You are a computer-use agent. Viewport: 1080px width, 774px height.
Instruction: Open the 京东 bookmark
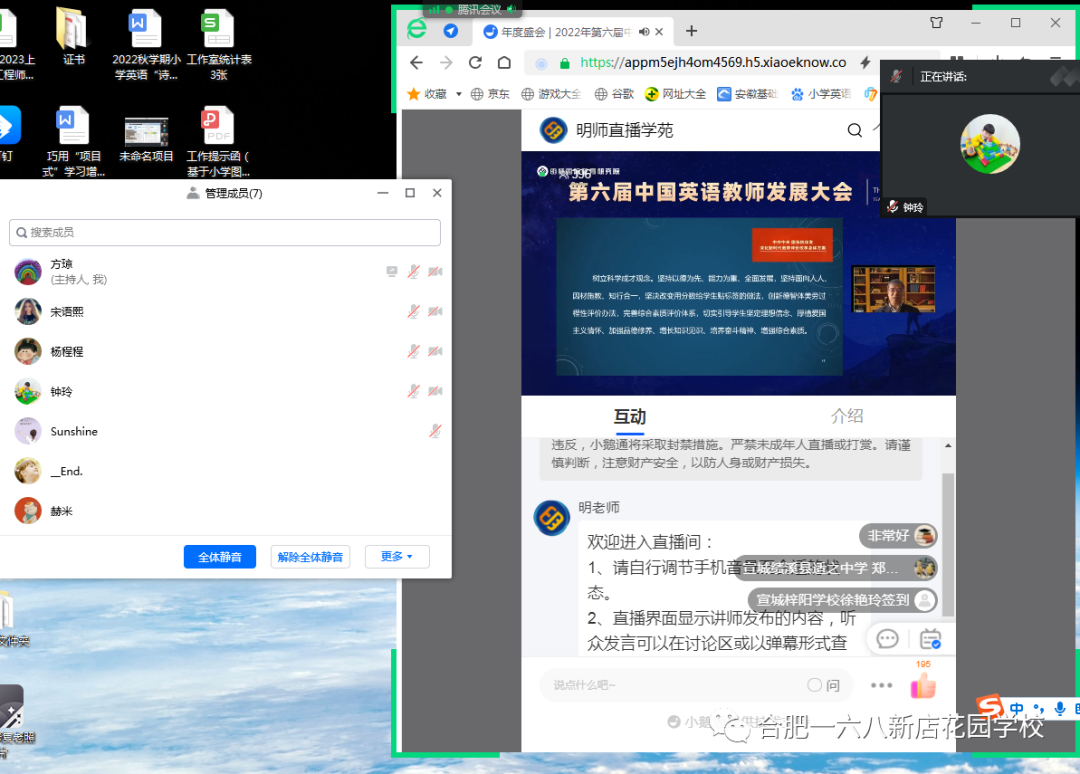490,94
